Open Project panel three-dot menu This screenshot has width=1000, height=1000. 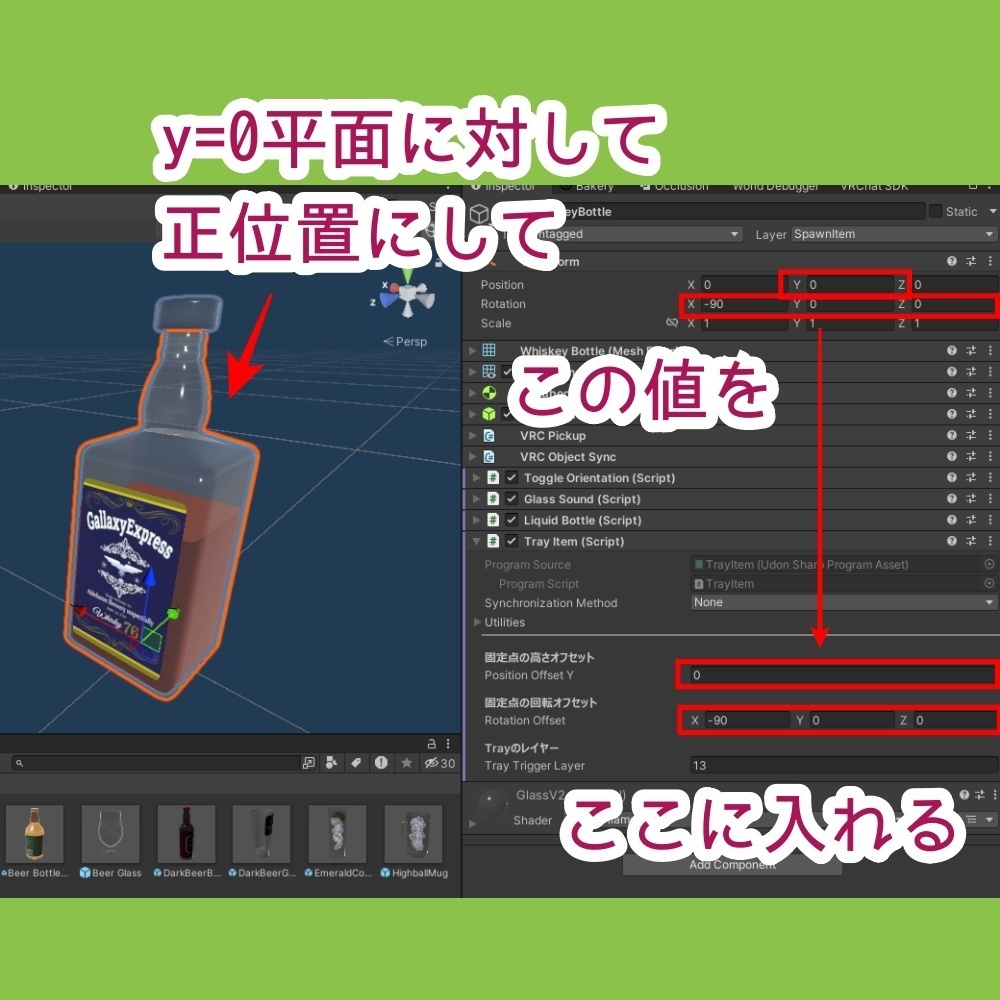pyautogui.click(x=448, y=744)
